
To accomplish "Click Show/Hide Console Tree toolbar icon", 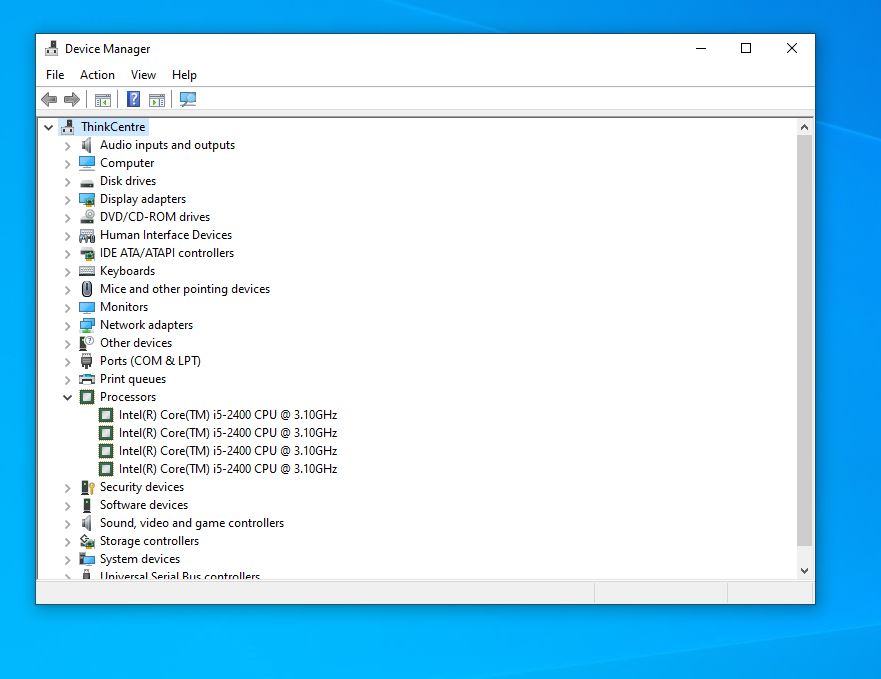I will point(102,99).
